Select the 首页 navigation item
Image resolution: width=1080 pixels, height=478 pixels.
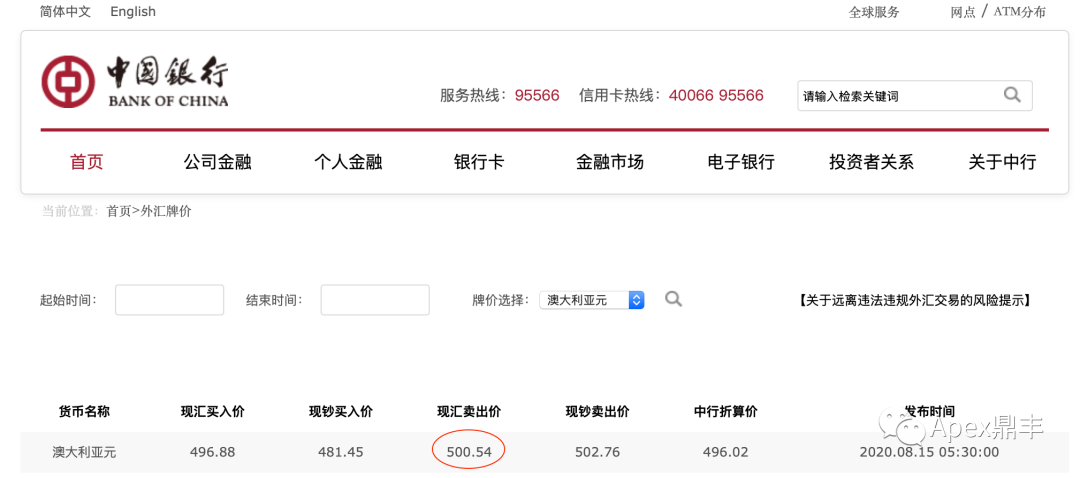coord(87,163)
